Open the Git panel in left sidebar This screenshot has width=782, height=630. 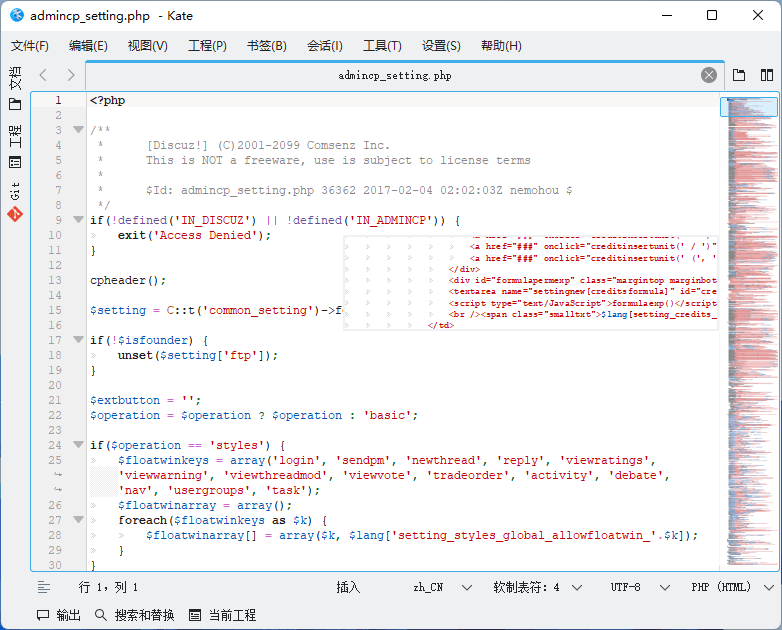click(15, 200)
